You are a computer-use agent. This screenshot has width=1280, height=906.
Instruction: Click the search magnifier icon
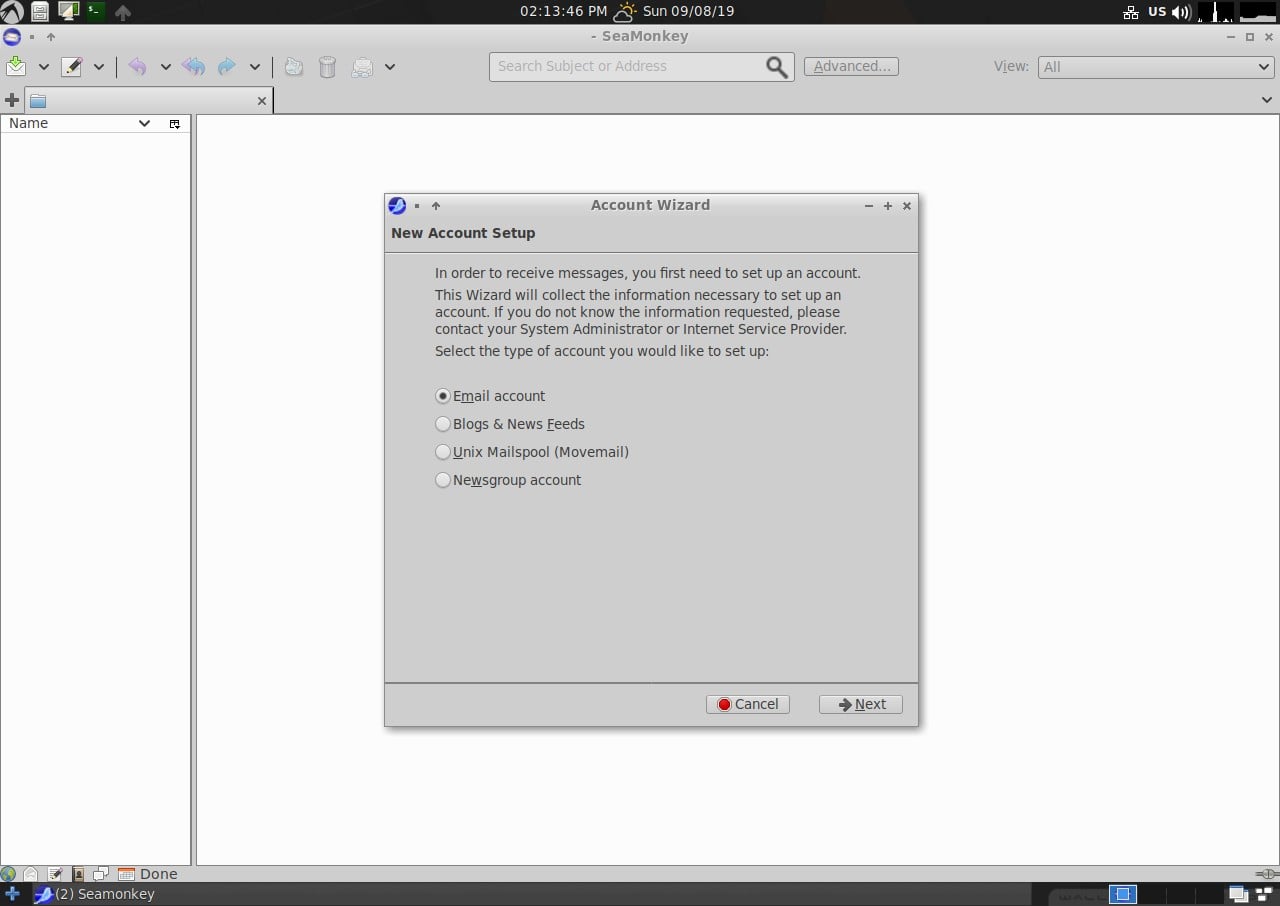(x=777, y=67)
